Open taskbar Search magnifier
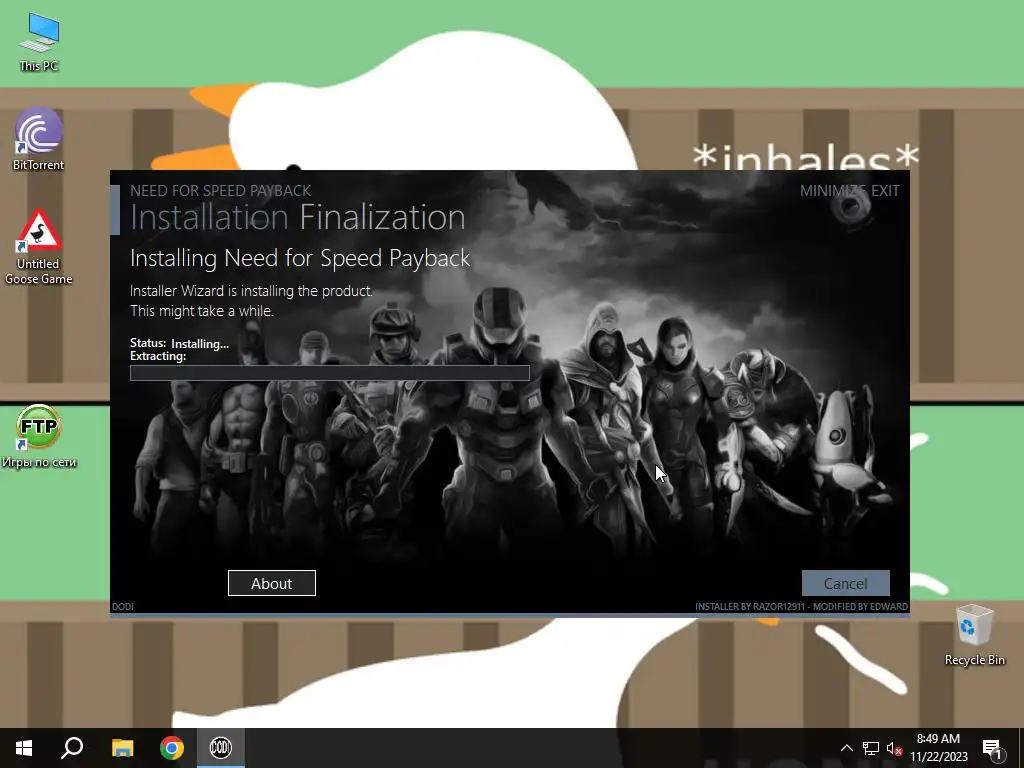 pos(72,748)
